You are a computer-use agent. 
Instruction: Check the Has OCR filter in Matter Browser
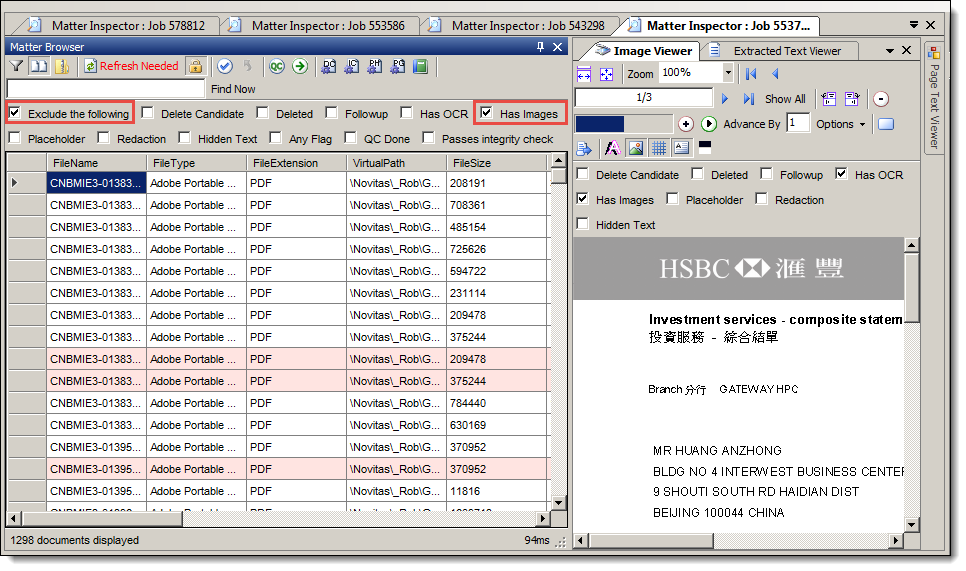pos(407,113)
